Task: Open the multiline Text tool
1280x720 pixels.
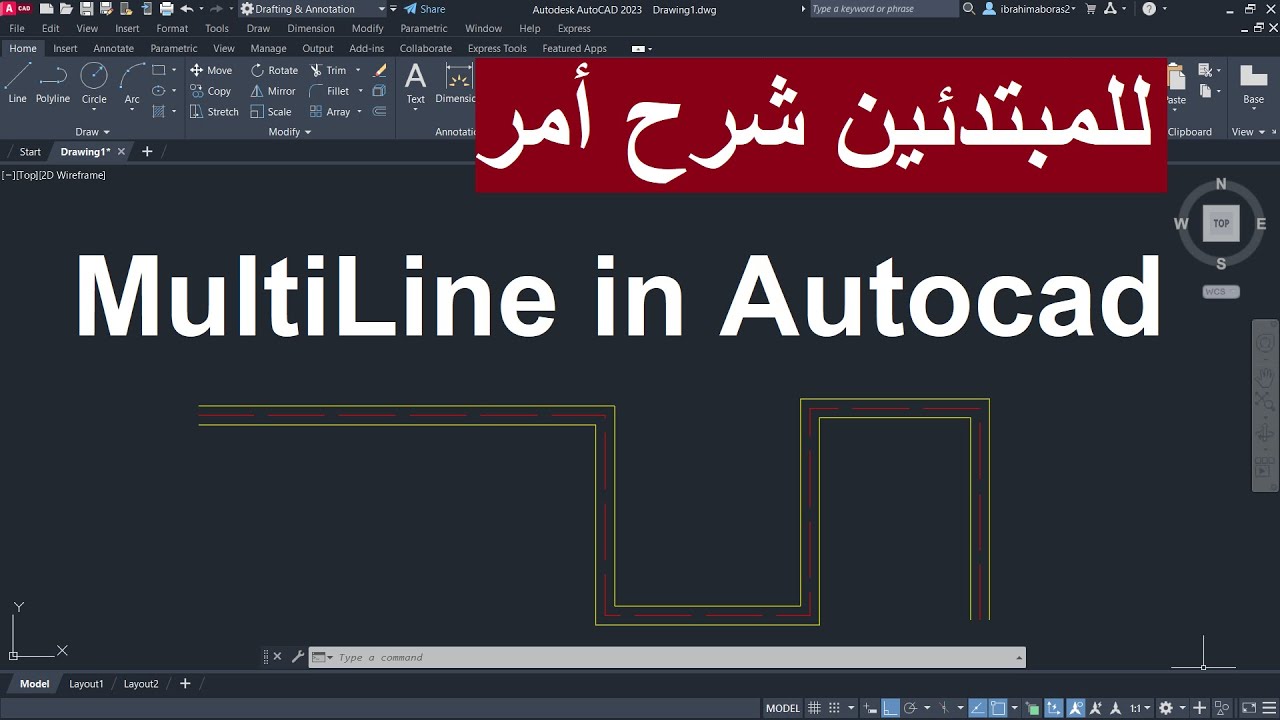Action: pyautogui.click(x=415, y=83)
